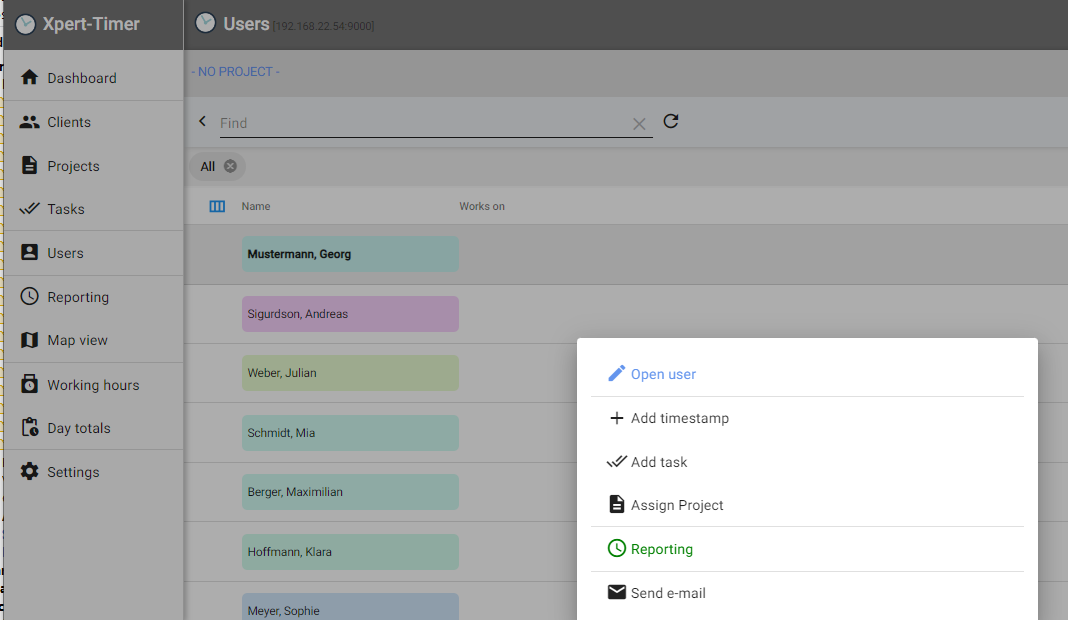This screenshot has width=1068, height=620.
Task: Open Settings from the sidebar
Action: (x=73, y=472)
